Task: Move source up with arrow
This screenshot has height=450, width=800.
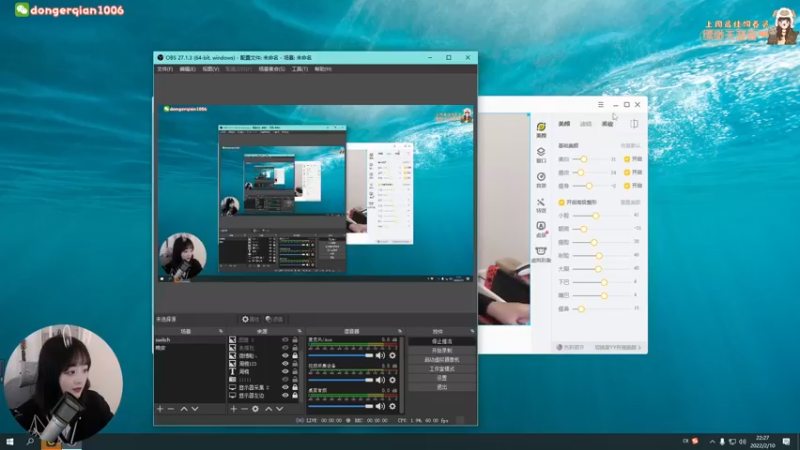Action: pos(268,409)
